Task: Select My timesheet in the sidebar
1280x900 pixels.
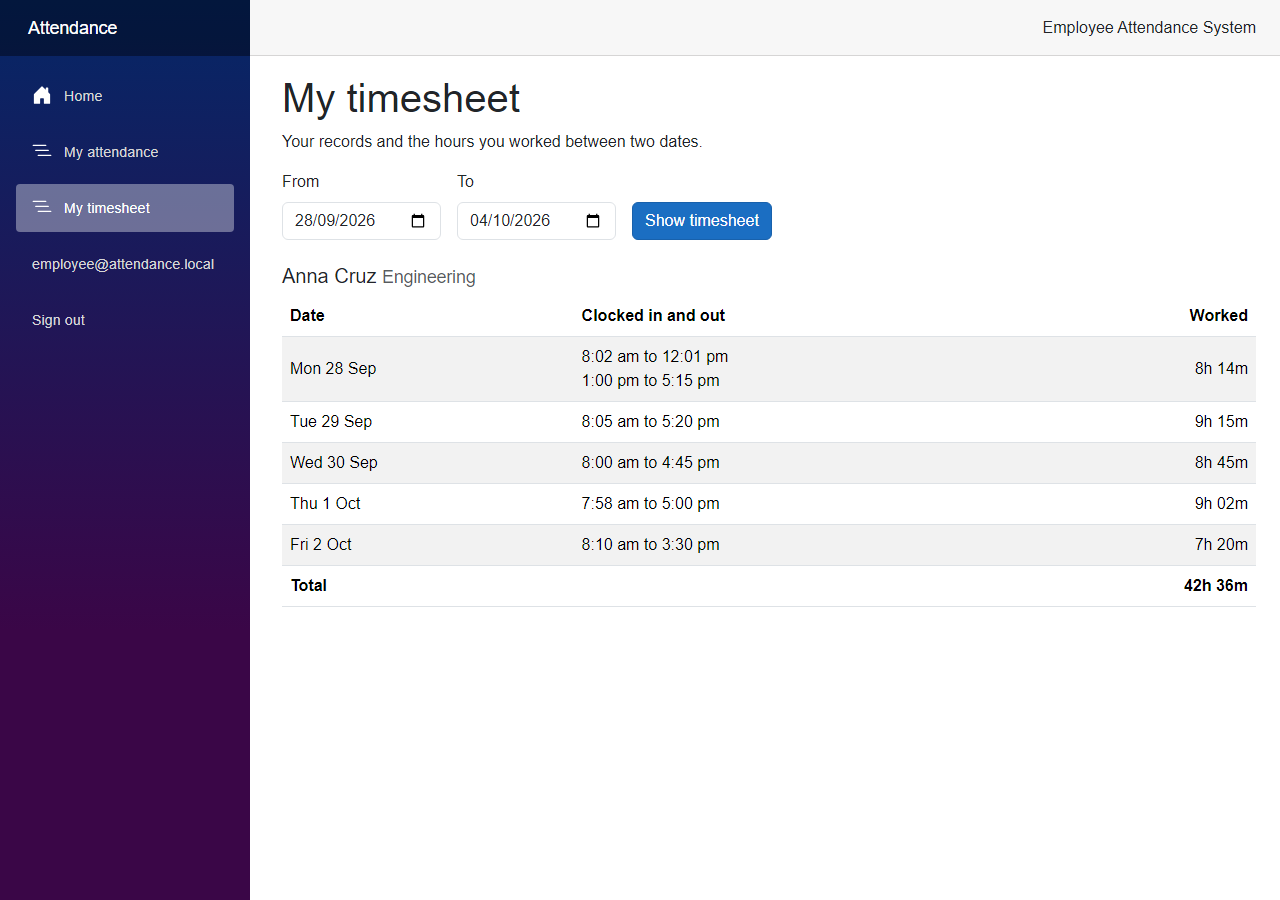Action: pyautogui.click(x=125, y=208)
